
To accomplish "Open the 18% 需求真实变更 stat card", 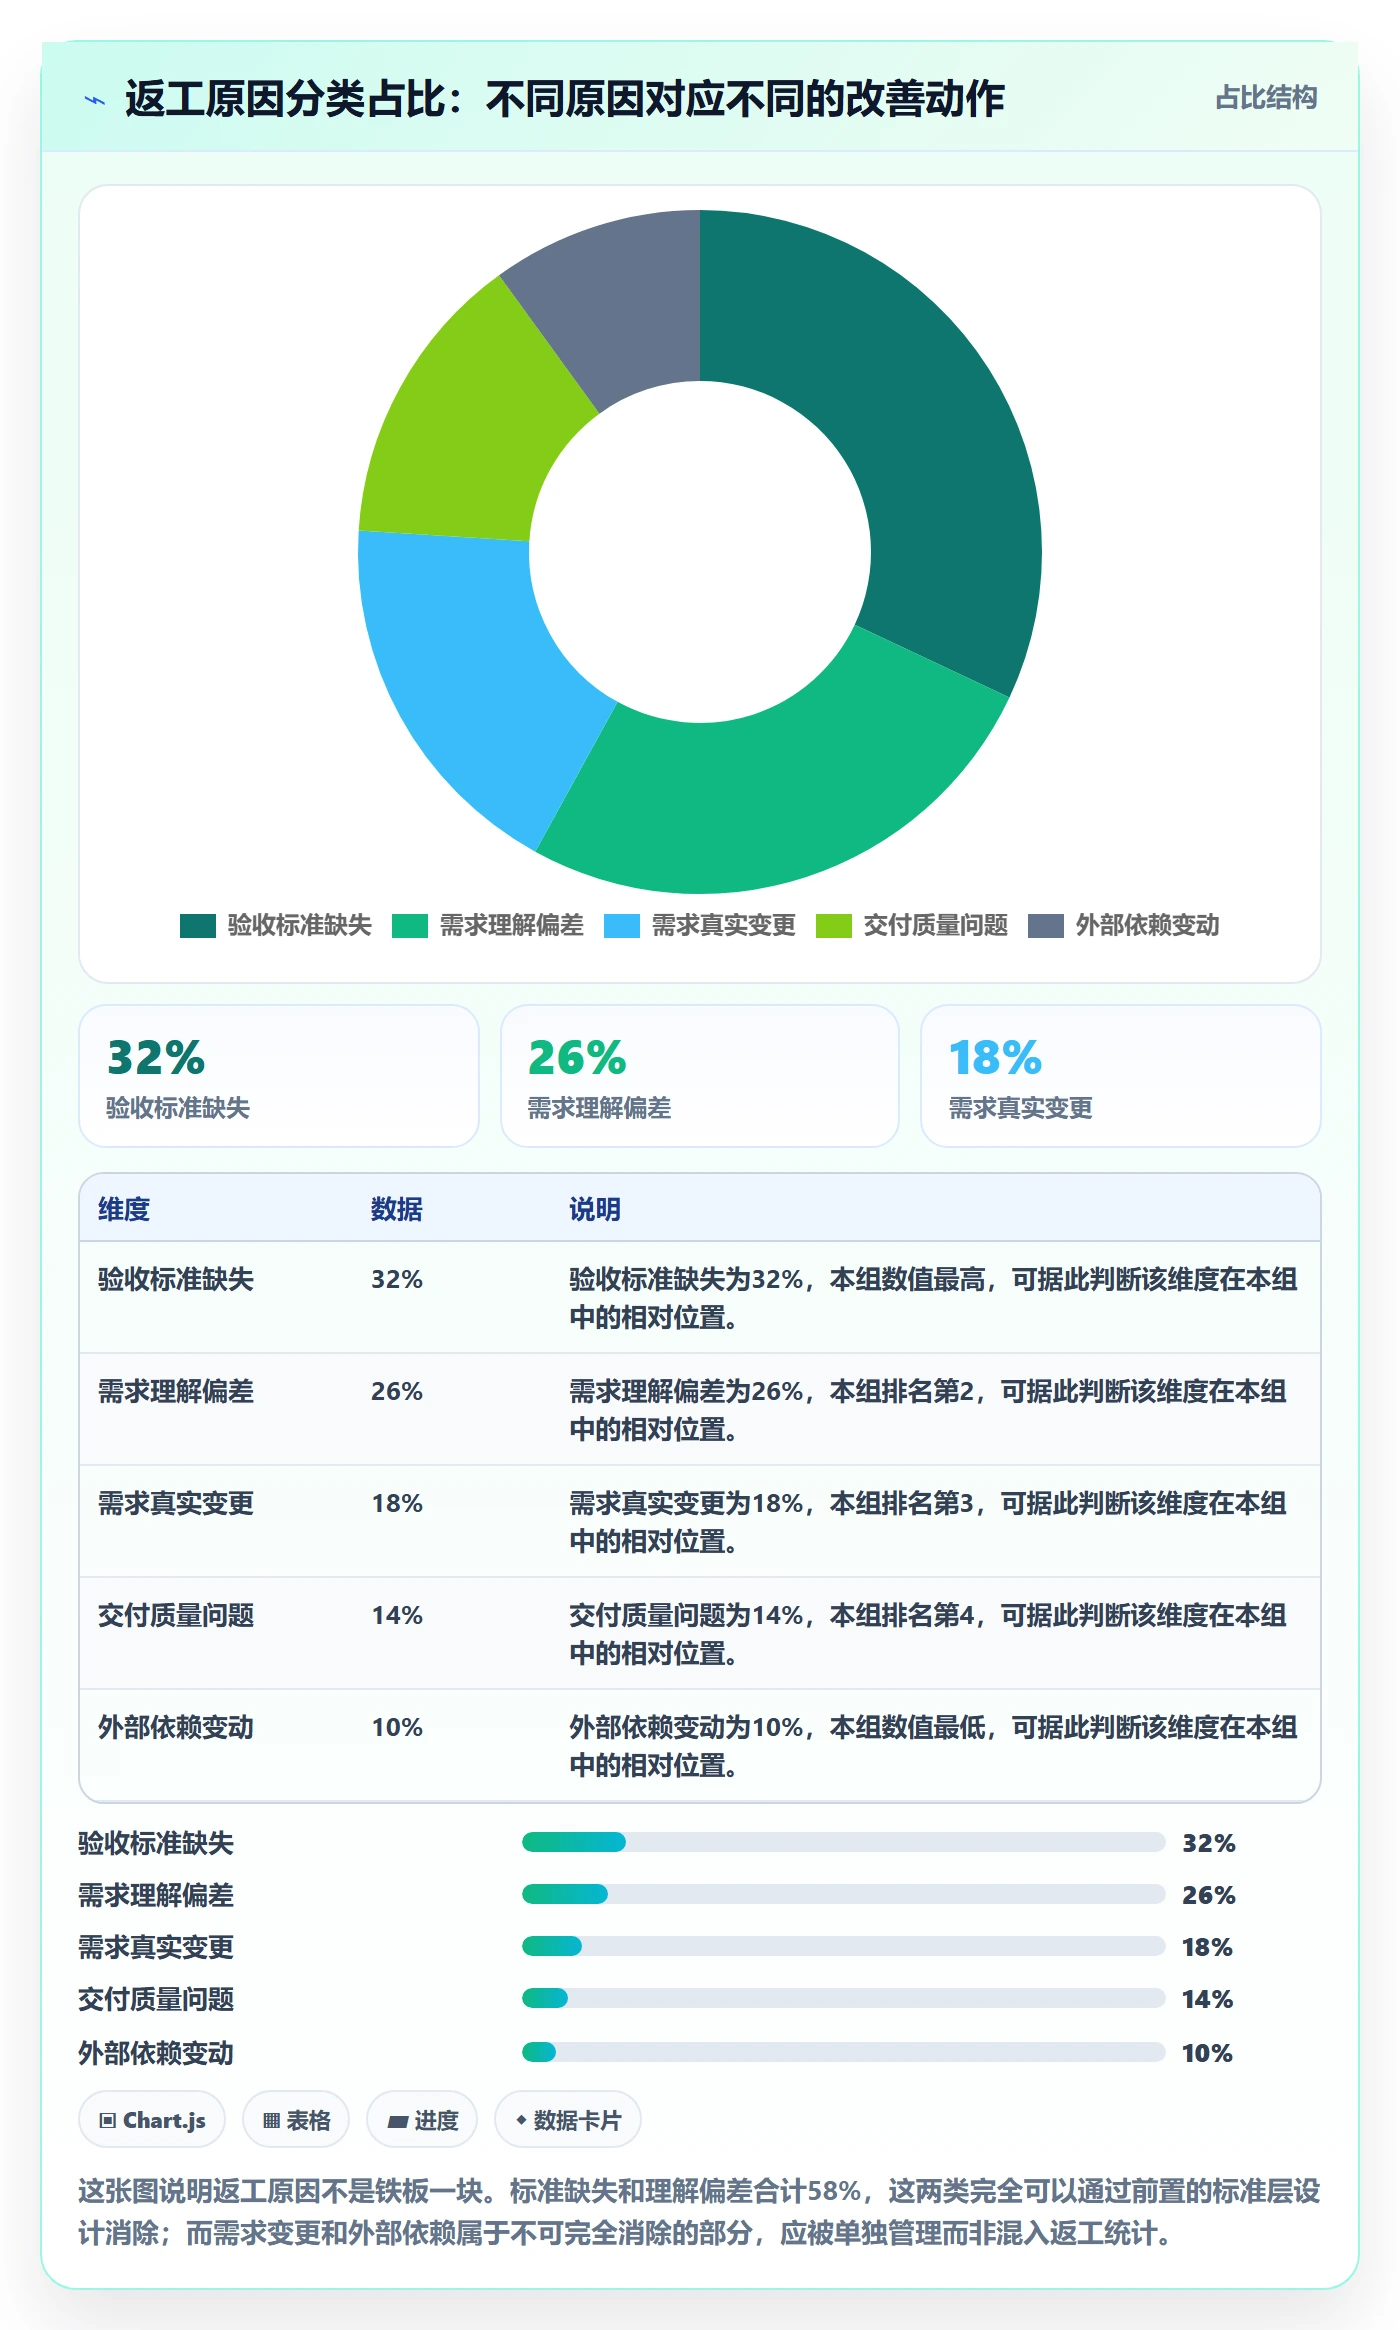I will tap(1121, 1076).
